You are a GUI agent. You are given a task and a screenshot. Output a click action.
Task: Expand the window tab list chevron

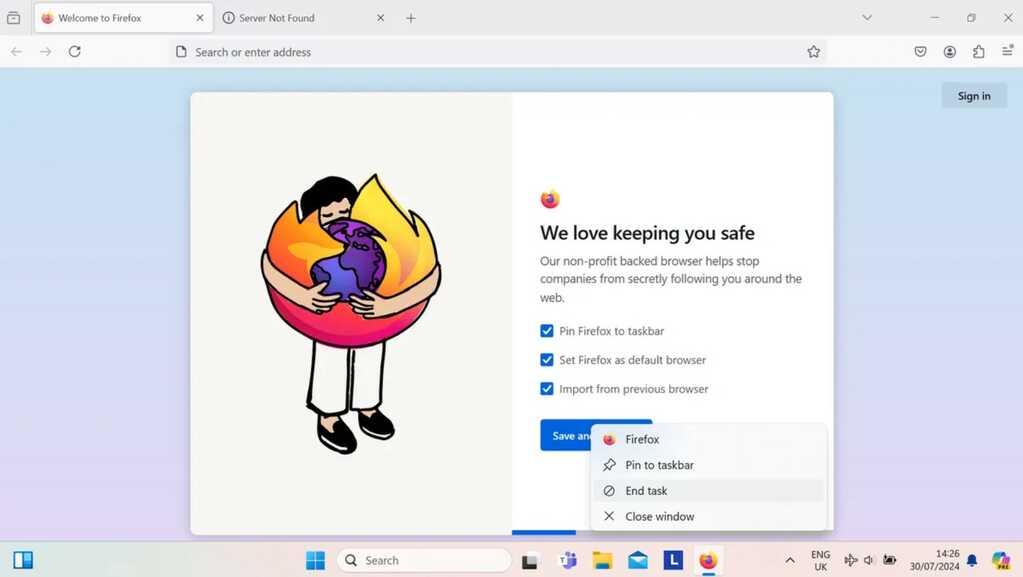(x=867, y=17)
